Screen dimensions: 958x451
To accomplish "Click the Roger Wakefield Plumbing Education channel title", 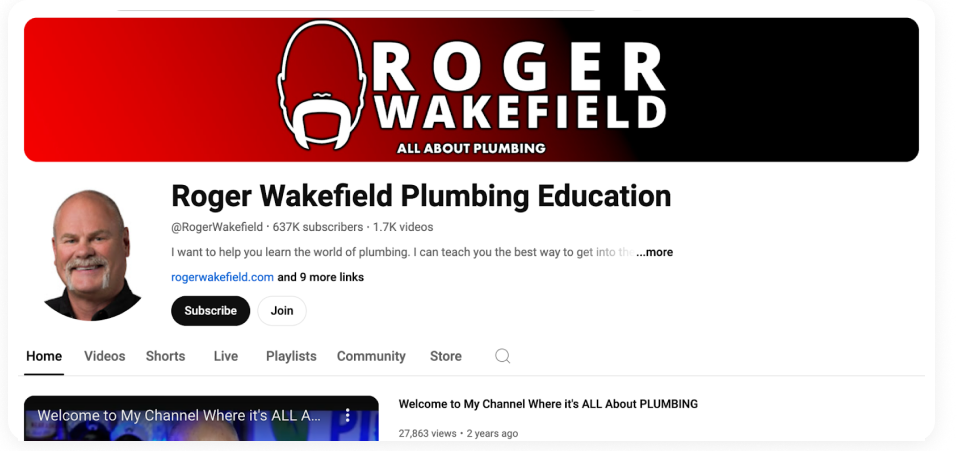I will [x=421, y=196].
